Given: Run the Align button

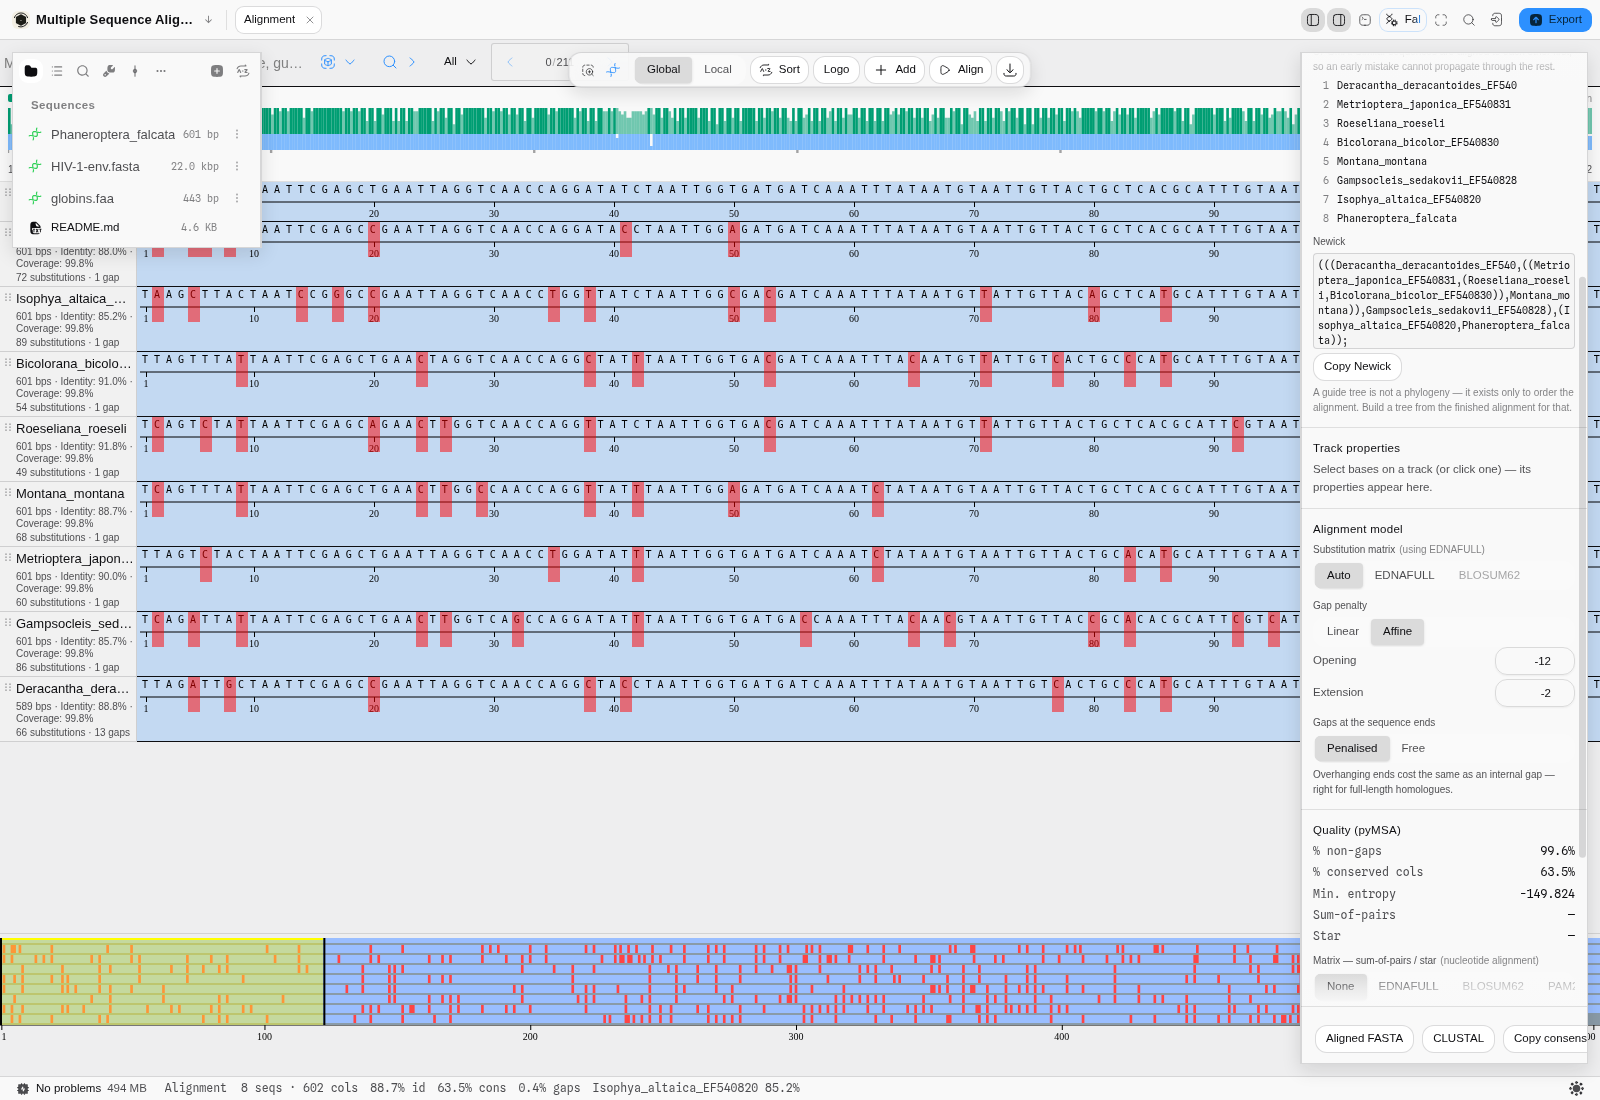Looking at the screenshot, I should click(960, 70).
